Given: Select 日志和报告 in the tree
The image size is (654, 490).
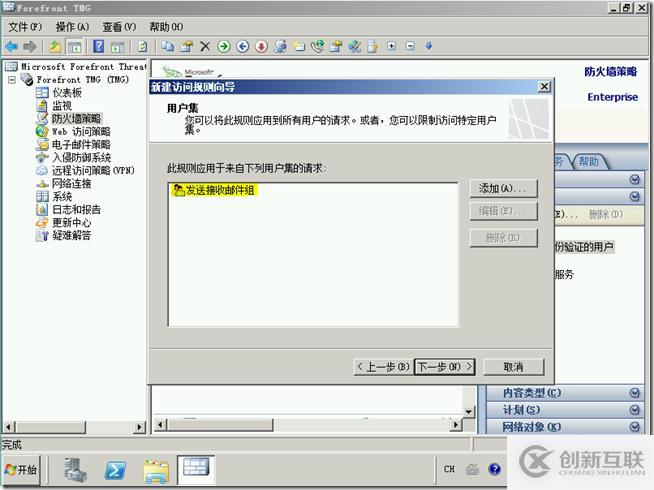Looking at the screenshot, I should point(76,209).
